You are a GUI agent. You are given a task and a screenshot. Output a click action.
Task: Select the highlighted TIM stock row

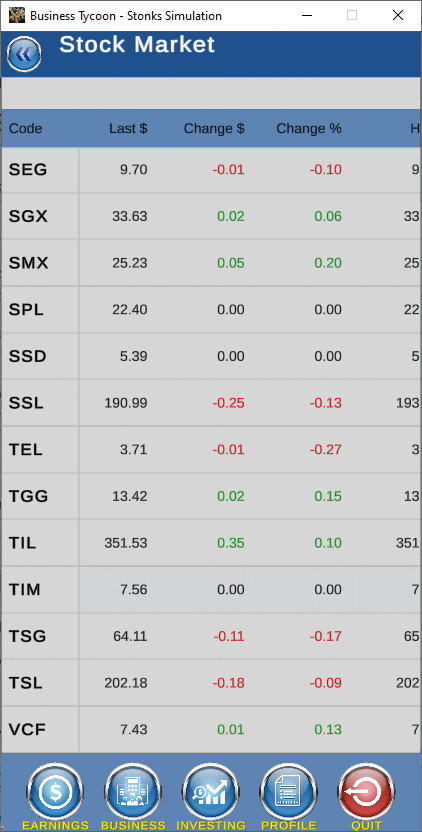tap(211, 590)
